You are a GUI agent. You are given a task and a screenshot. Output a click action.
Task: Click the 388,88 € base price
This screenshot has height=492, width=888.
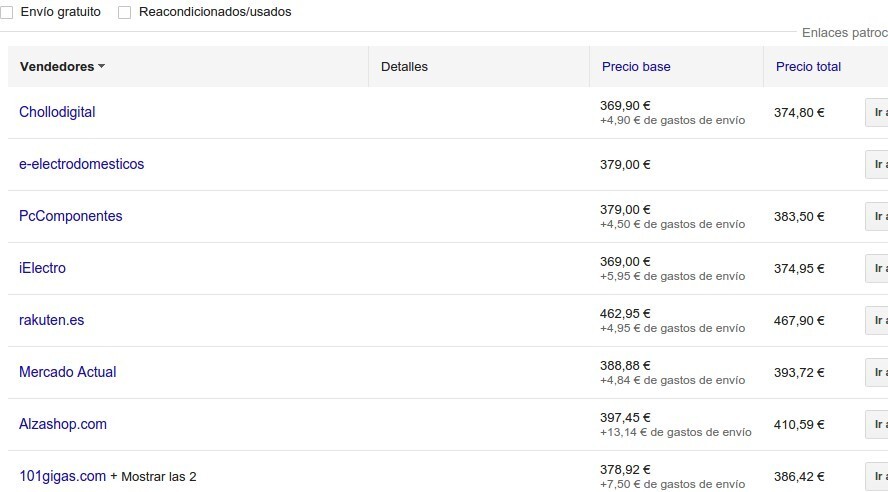pos(625,366)
